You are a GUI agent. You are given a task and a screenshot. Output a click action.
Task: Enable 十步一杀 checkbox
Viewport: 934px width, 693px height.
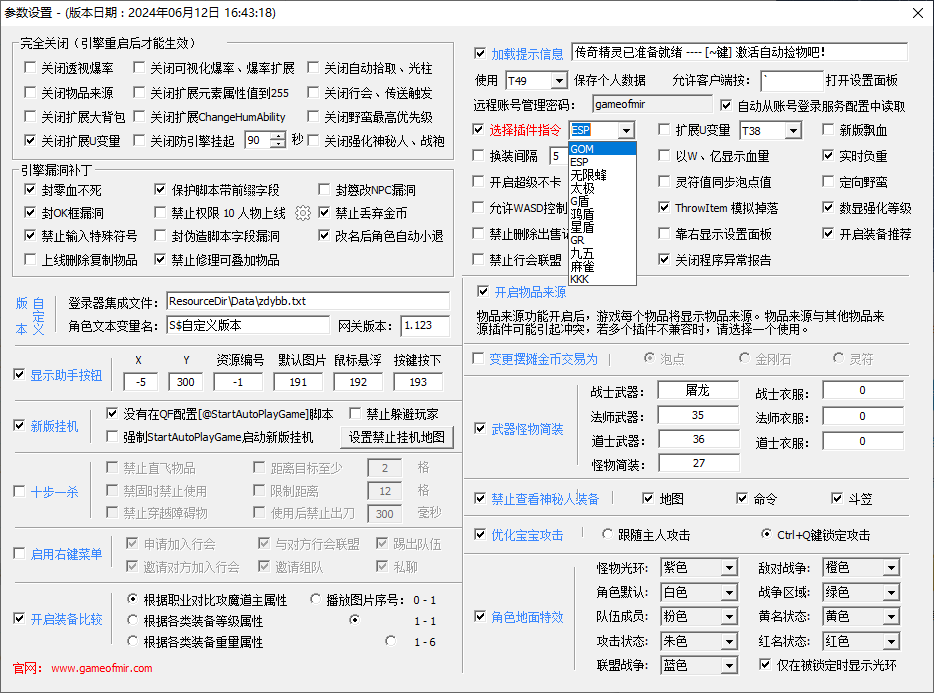click(19, 491)
